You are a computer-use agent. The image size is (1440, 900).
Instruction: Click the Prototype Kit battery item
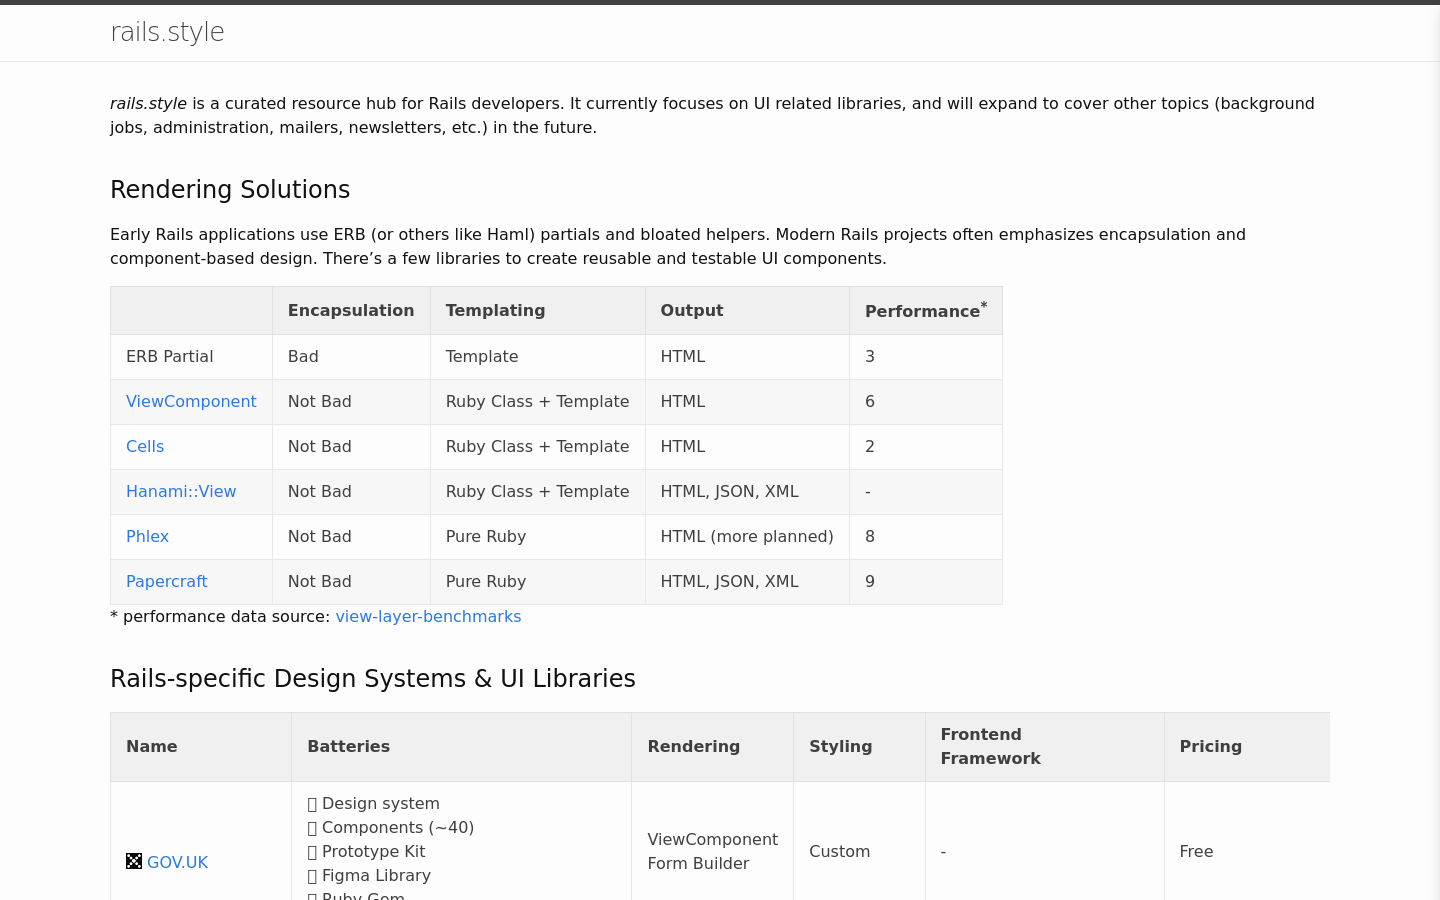coord(366,851)
